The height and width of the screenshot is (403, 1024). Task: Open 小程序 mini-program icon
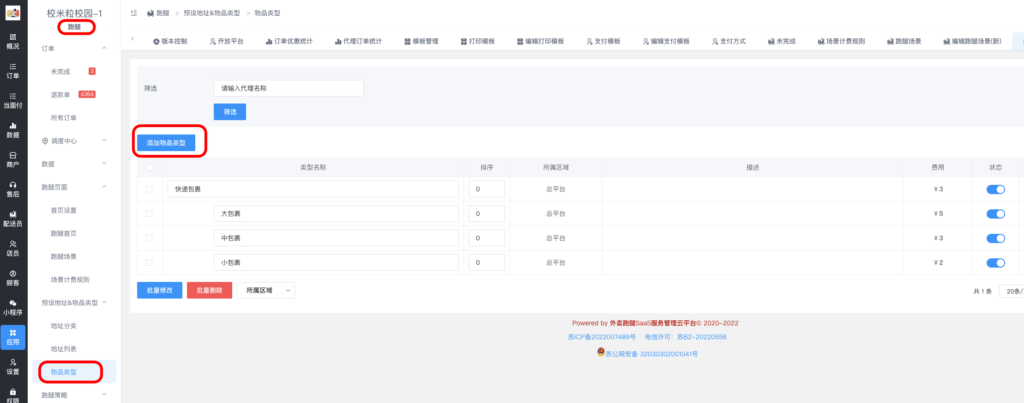(x=13, y=306)
